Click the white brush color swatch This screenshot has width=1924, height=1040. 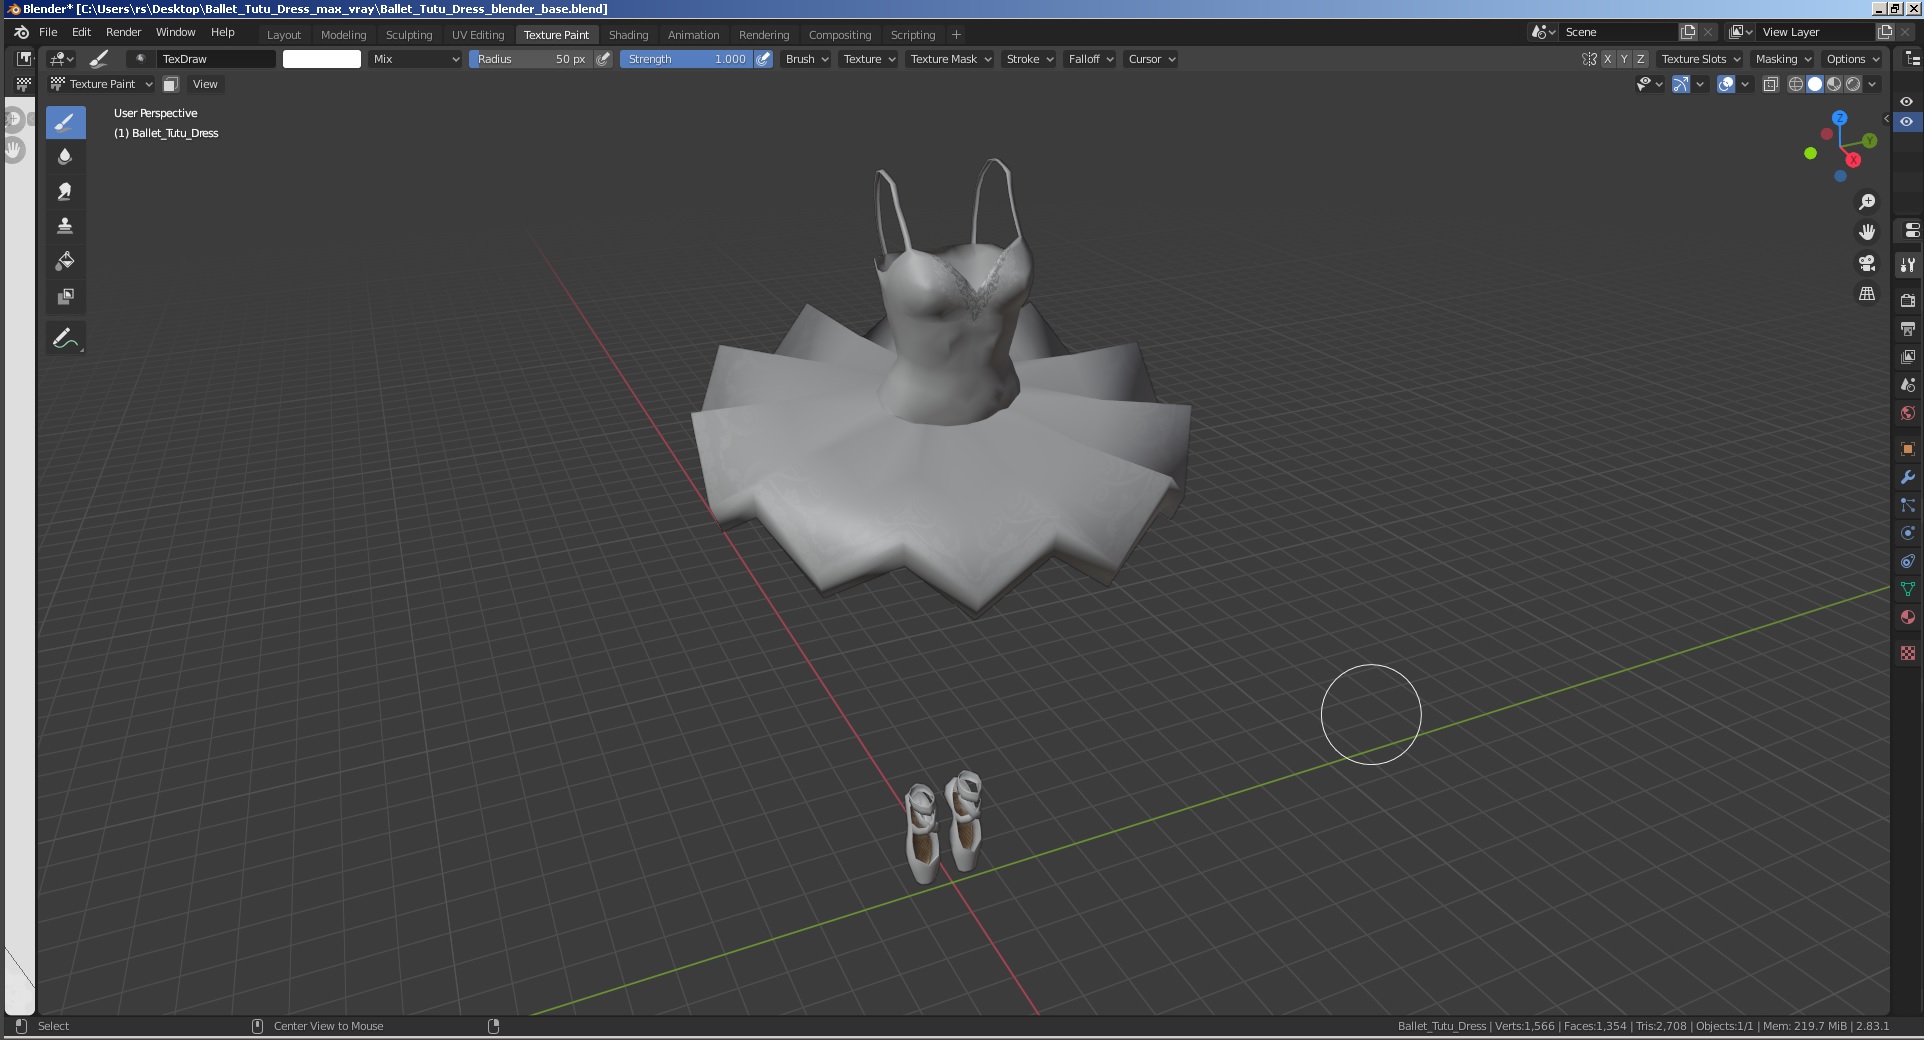322,59
